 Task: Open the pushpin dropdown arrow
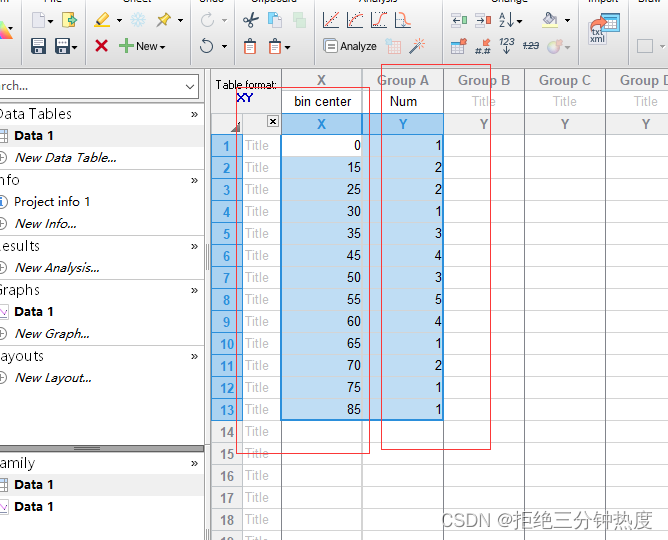[x=181, y=20]
